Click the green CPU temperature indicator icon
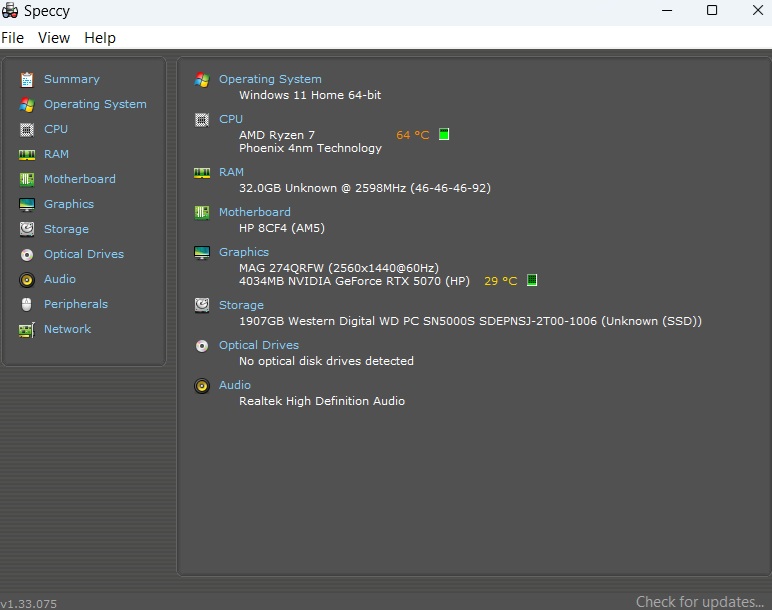Viewport: 772px width, 610px height. [x=444, y=134]
